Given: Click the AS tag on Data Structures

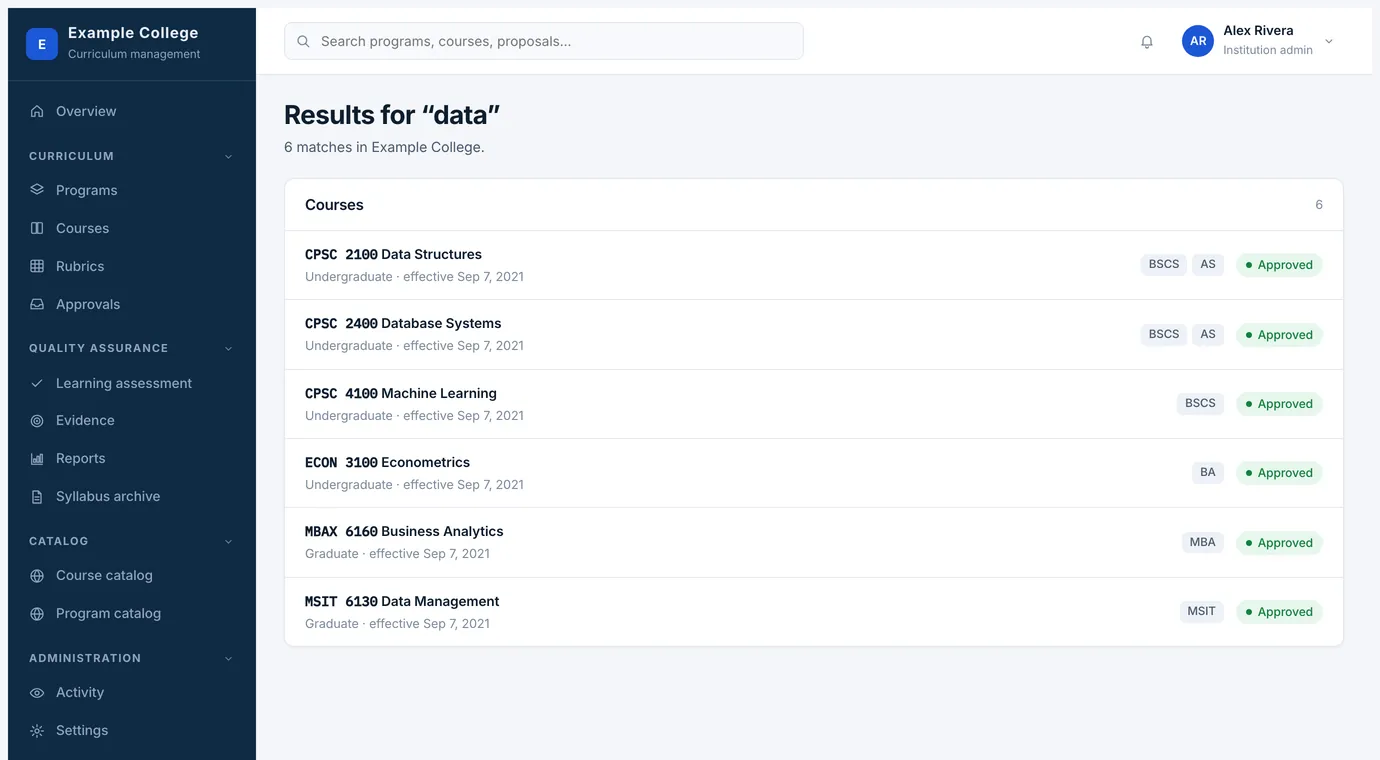Looking at the screenshot, I should (1208, 265).
